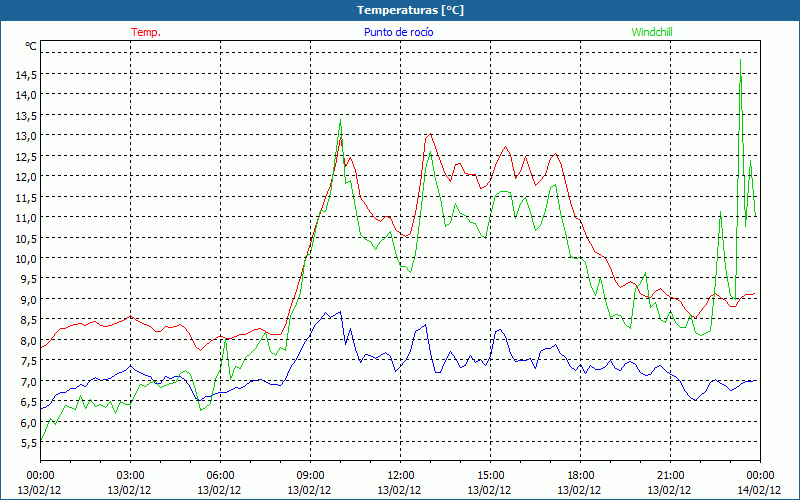Click the 10,5 y-axis value
The width and height of the screenshot is (800, 500).
26,238
